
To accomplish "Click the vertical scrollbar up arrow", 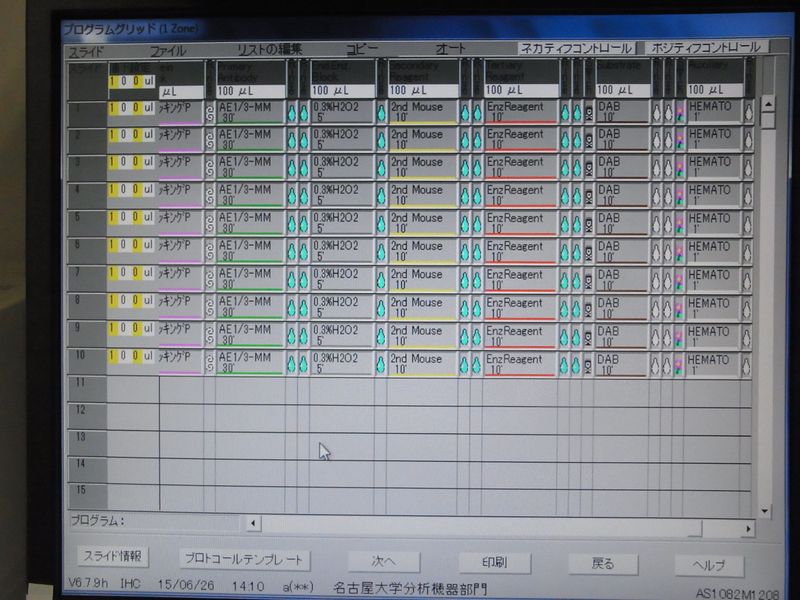I will [x=768, y=104].
